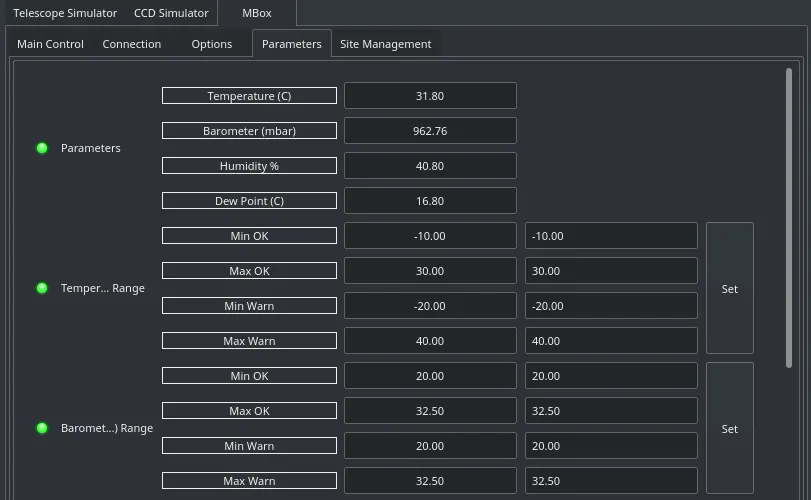The height and width of the screenshot is (500, 811).
Task: Open the Site Management tab
Action: [385, 44]
